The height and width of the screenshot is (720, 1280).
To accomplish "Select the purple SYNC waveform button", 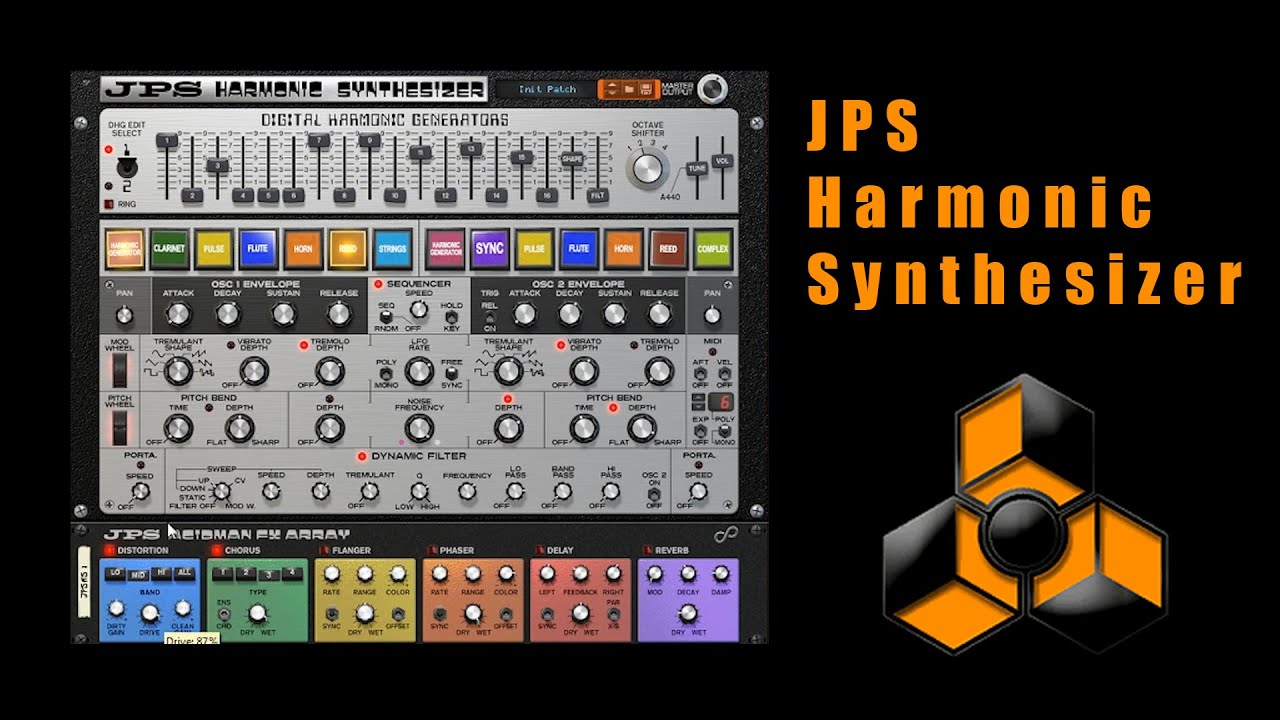I will (489, 248).
